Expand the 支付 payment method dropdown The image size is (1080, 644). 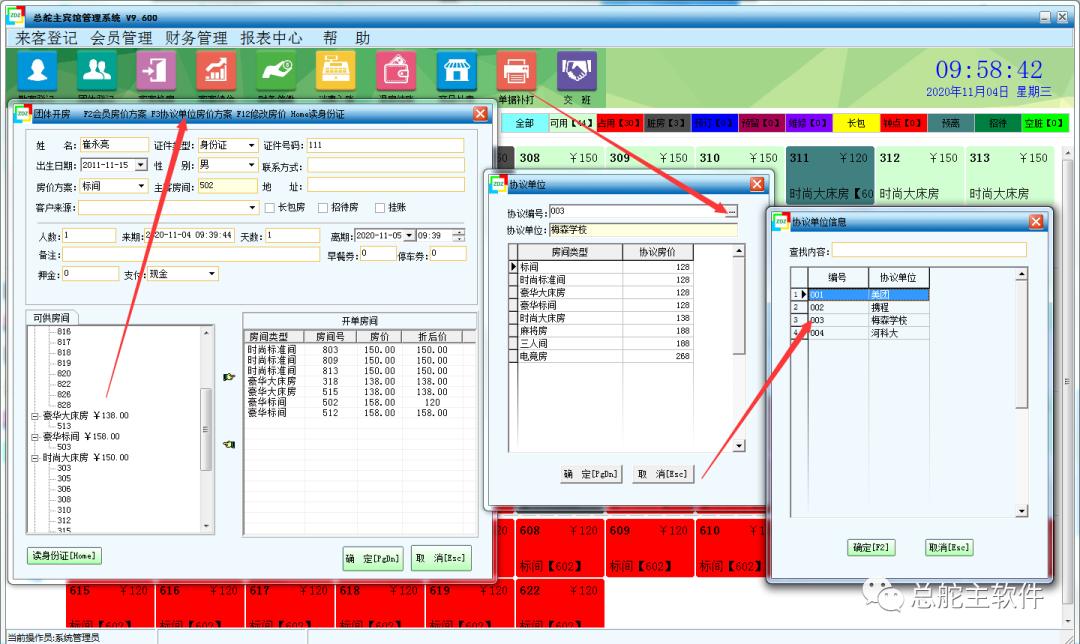pyautogui.click(x=211, y=274)
